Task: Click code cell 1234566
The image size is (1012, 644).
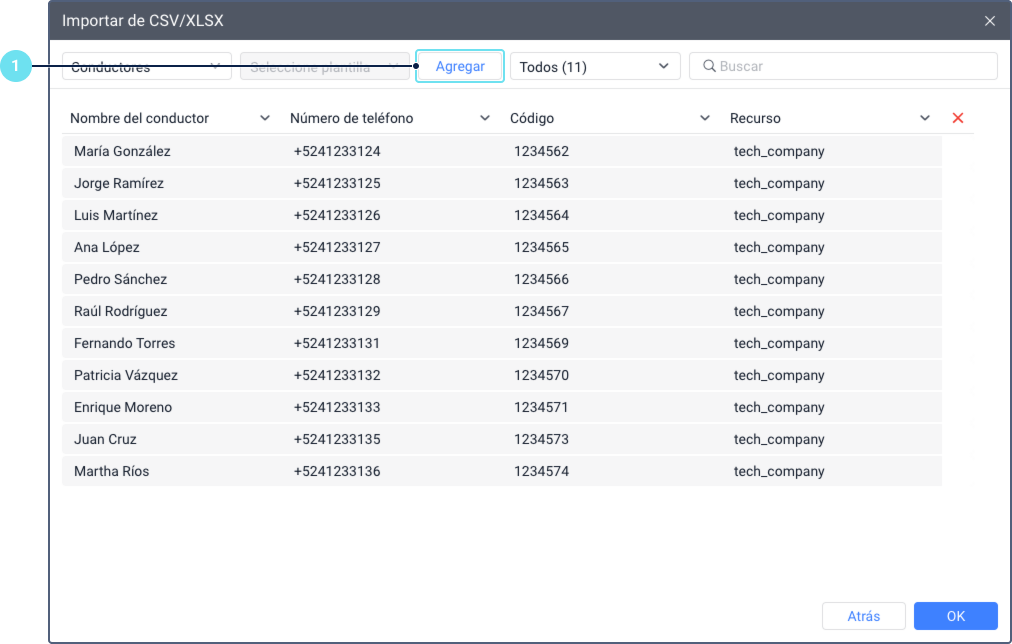Action: tap(541, 280)
